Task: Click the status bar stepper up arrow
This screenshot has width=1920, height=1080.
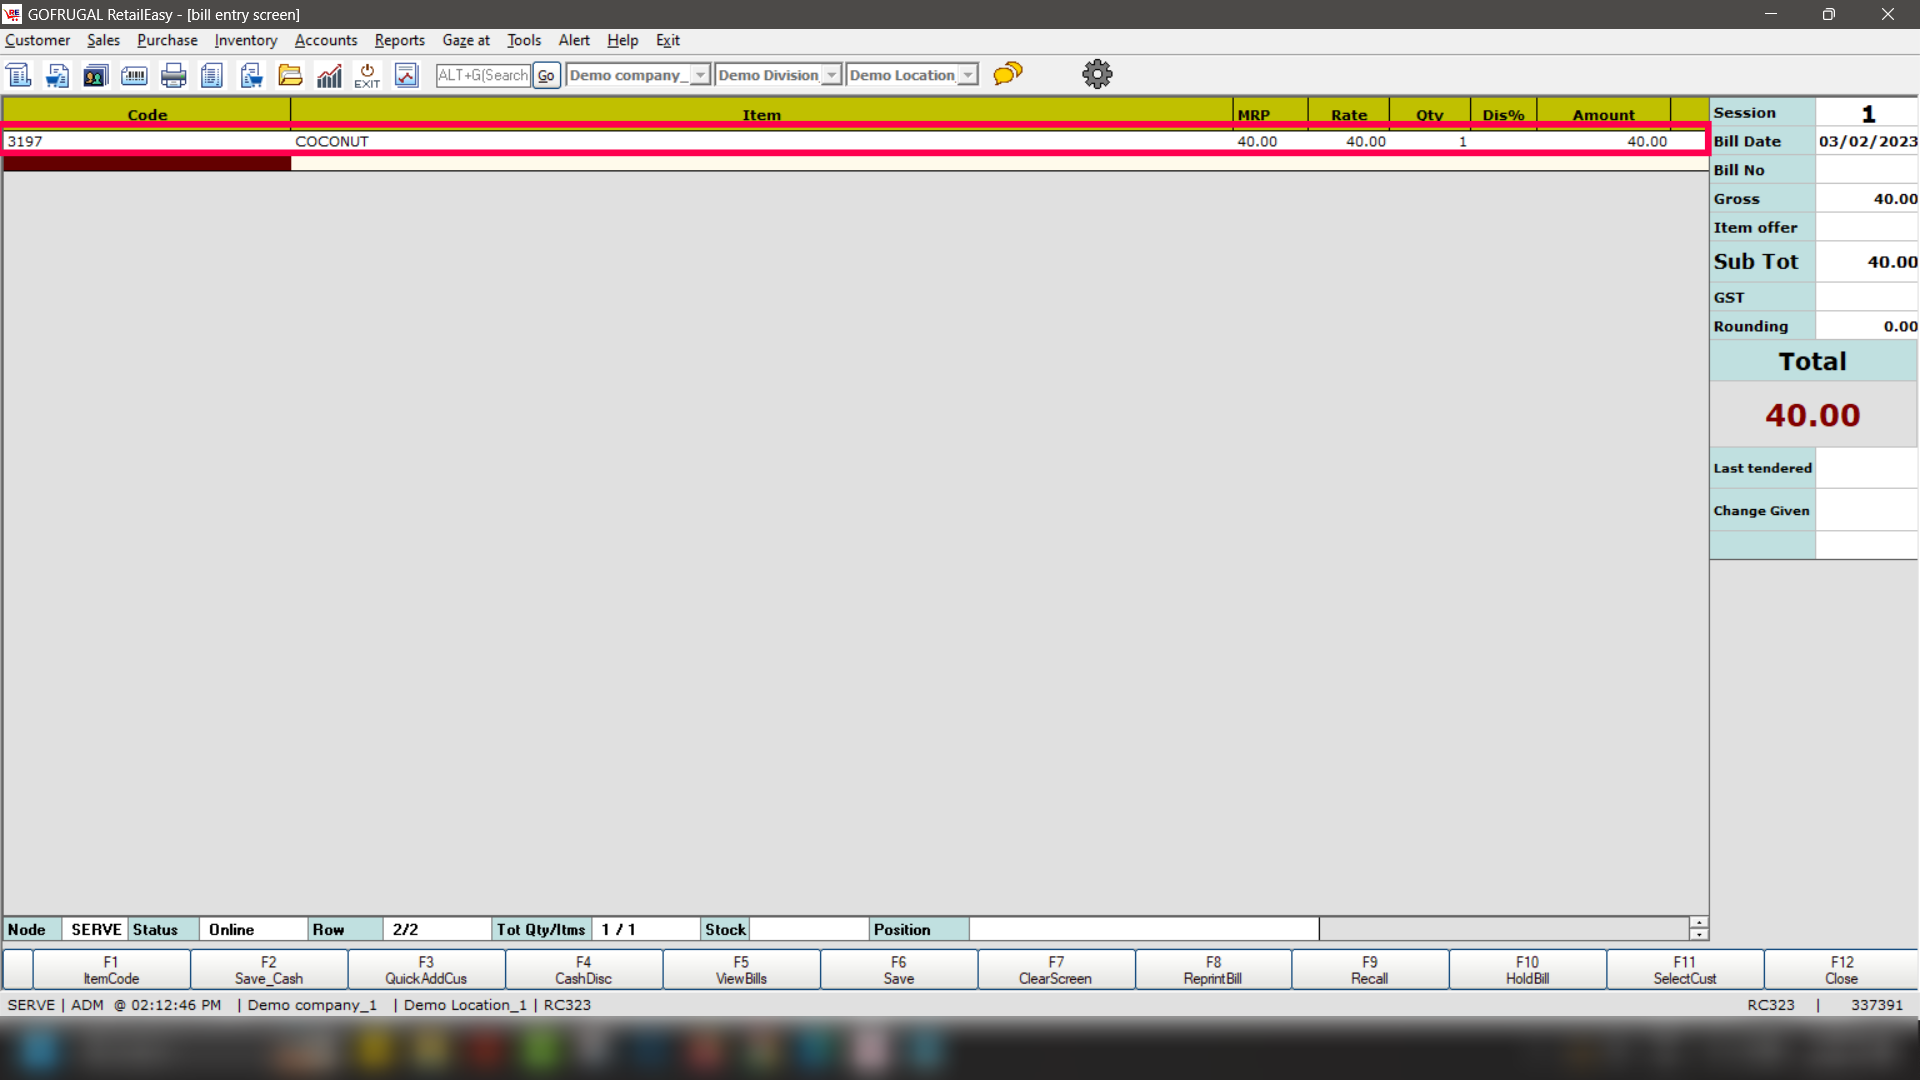Action: coord(1698,922)
